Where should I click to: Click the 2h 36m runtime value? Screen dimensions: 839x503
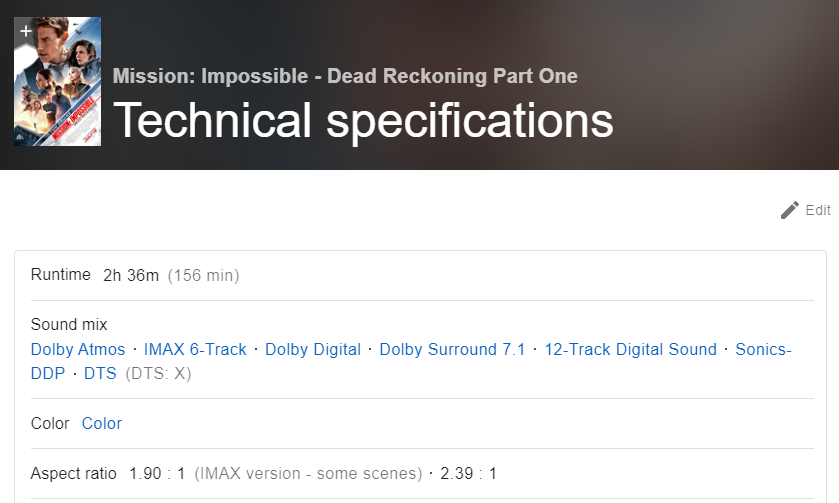tap(131, 275)
